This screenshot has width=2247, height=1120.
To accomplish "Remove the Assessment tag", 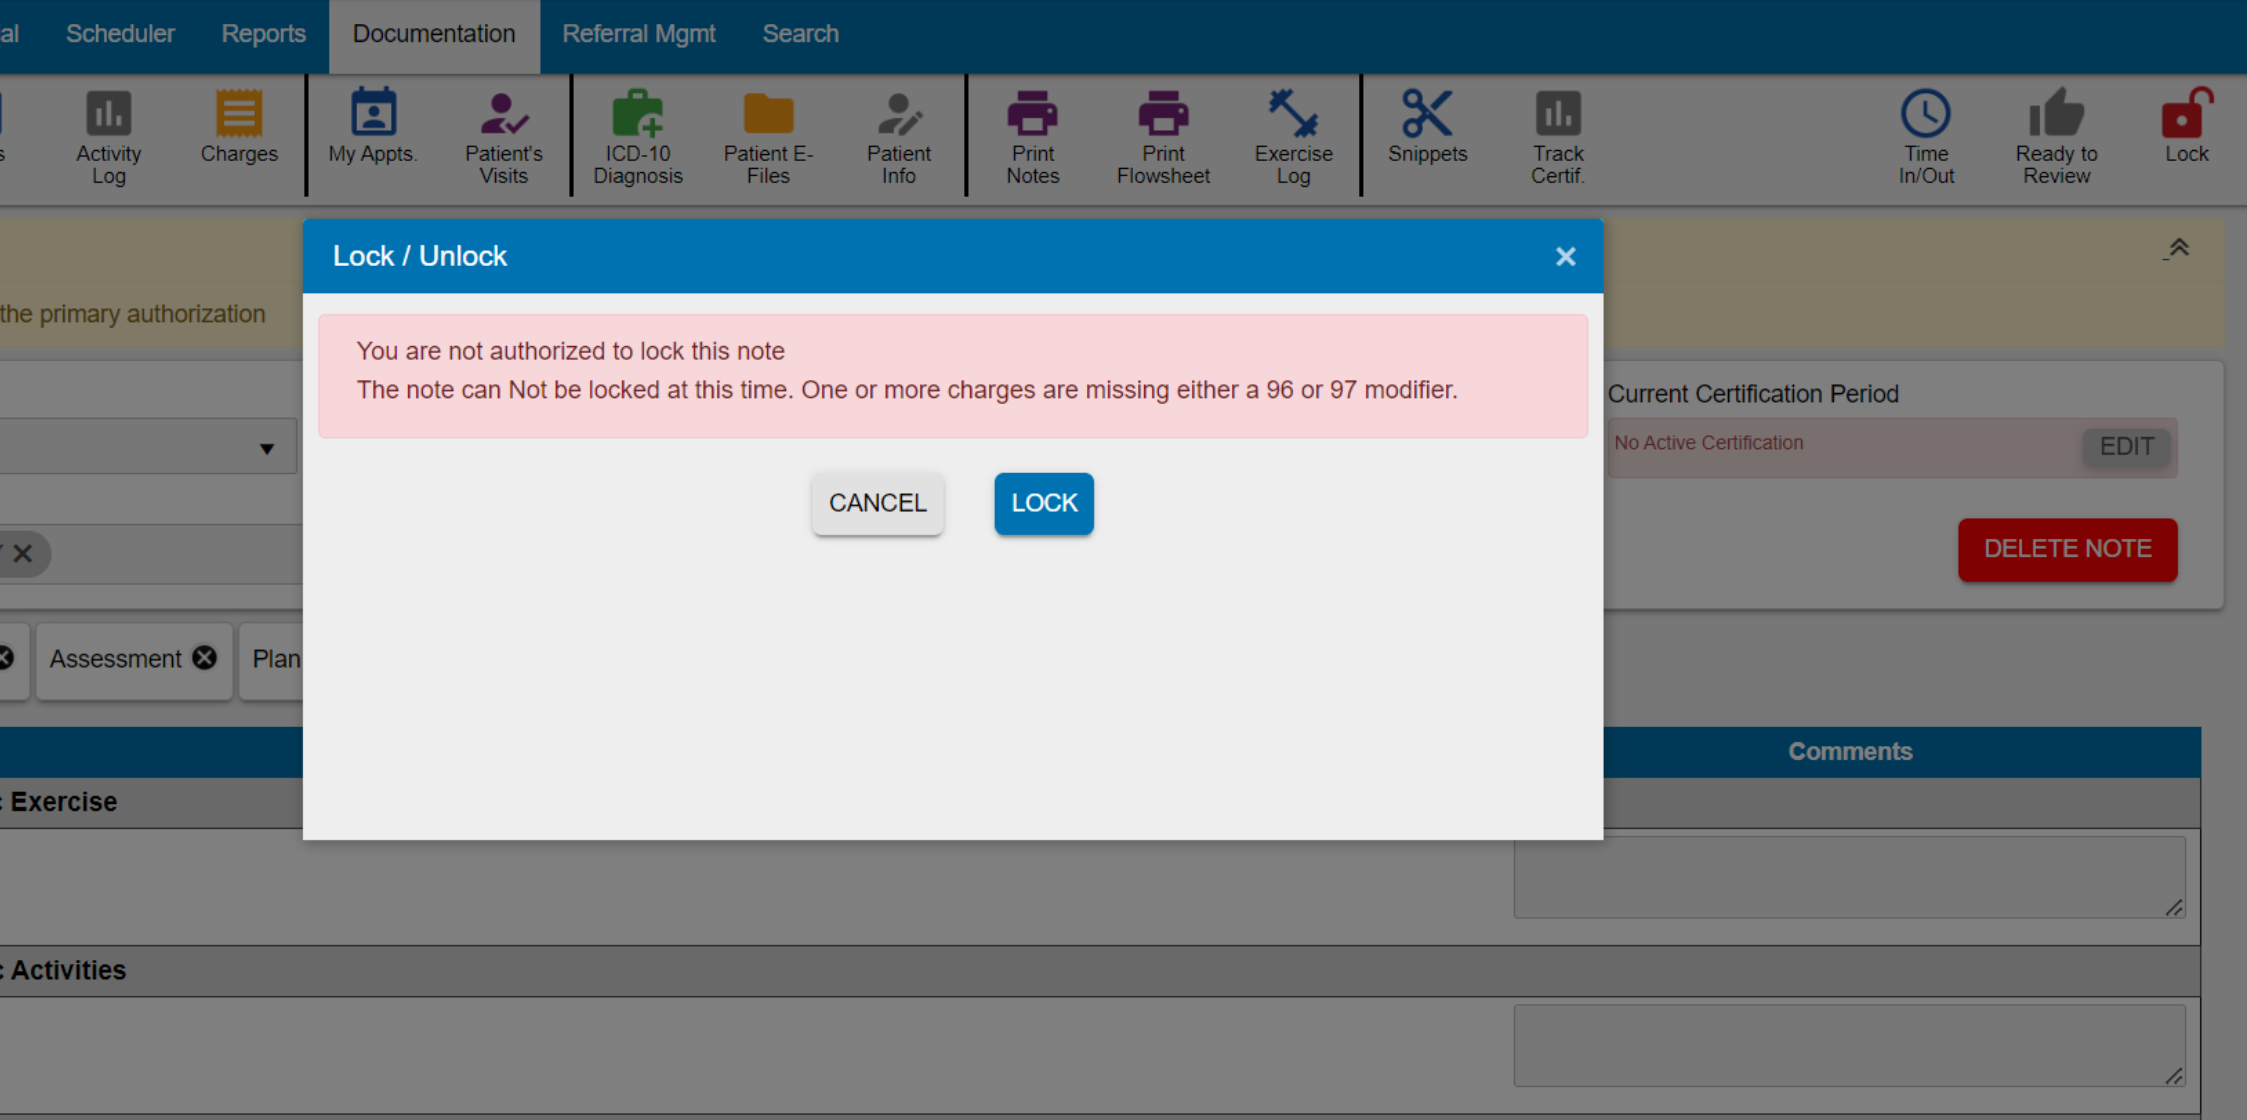I will tap(204, 658).
